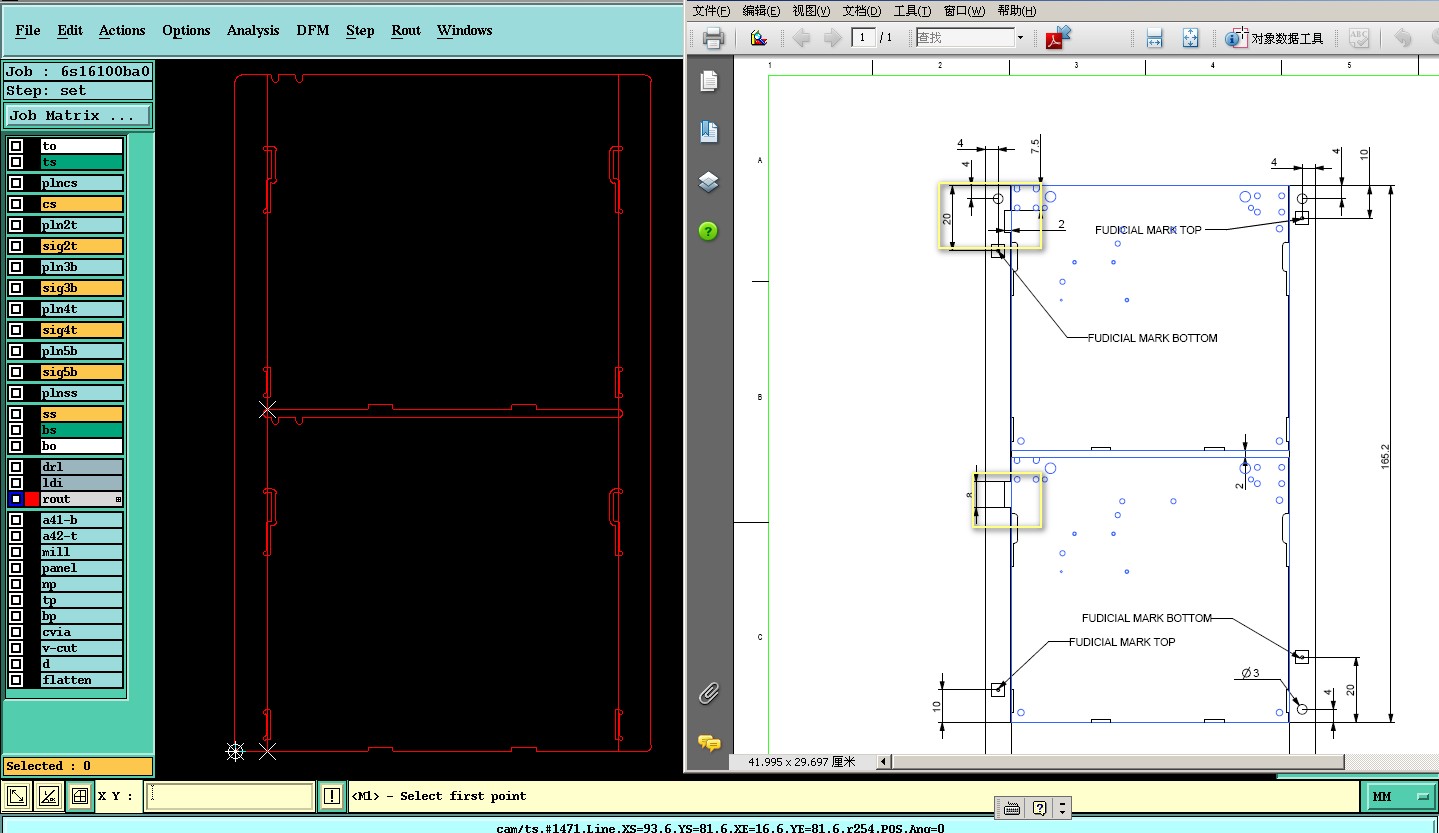This screenshot has height=833, width=1439.
Task: Open the Rout menu
Action: click(405, 30)
